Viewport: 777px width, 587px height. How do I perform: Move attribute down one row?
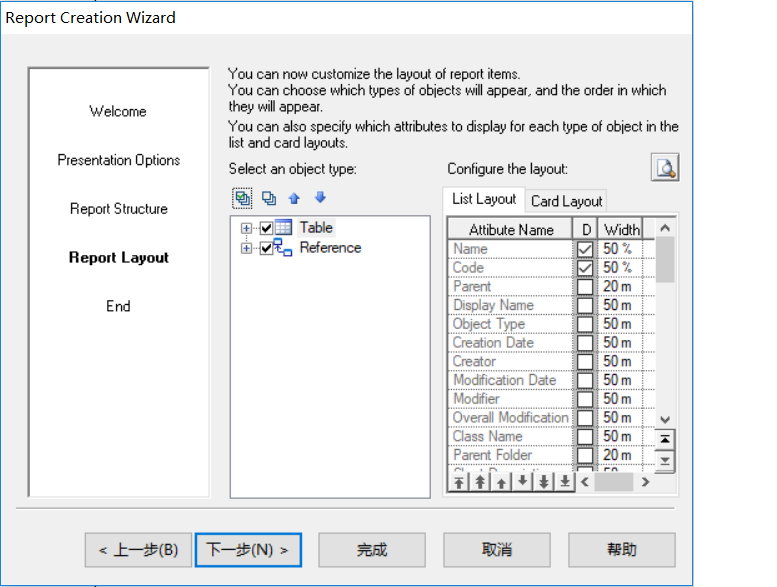pyautogui.click(x=522, y=482)
